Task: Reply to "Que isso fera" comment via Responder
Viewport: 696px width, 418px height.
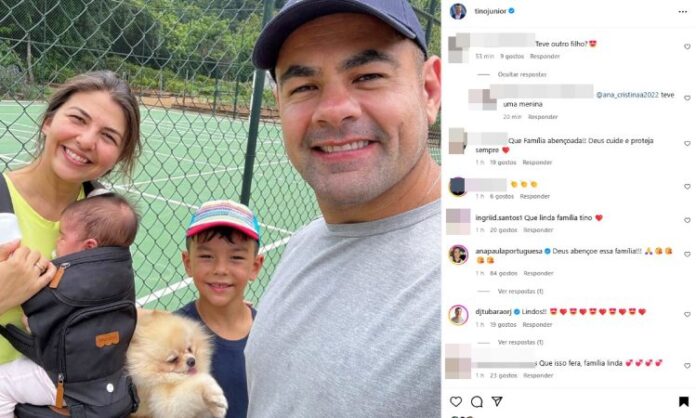Action: 538,376
